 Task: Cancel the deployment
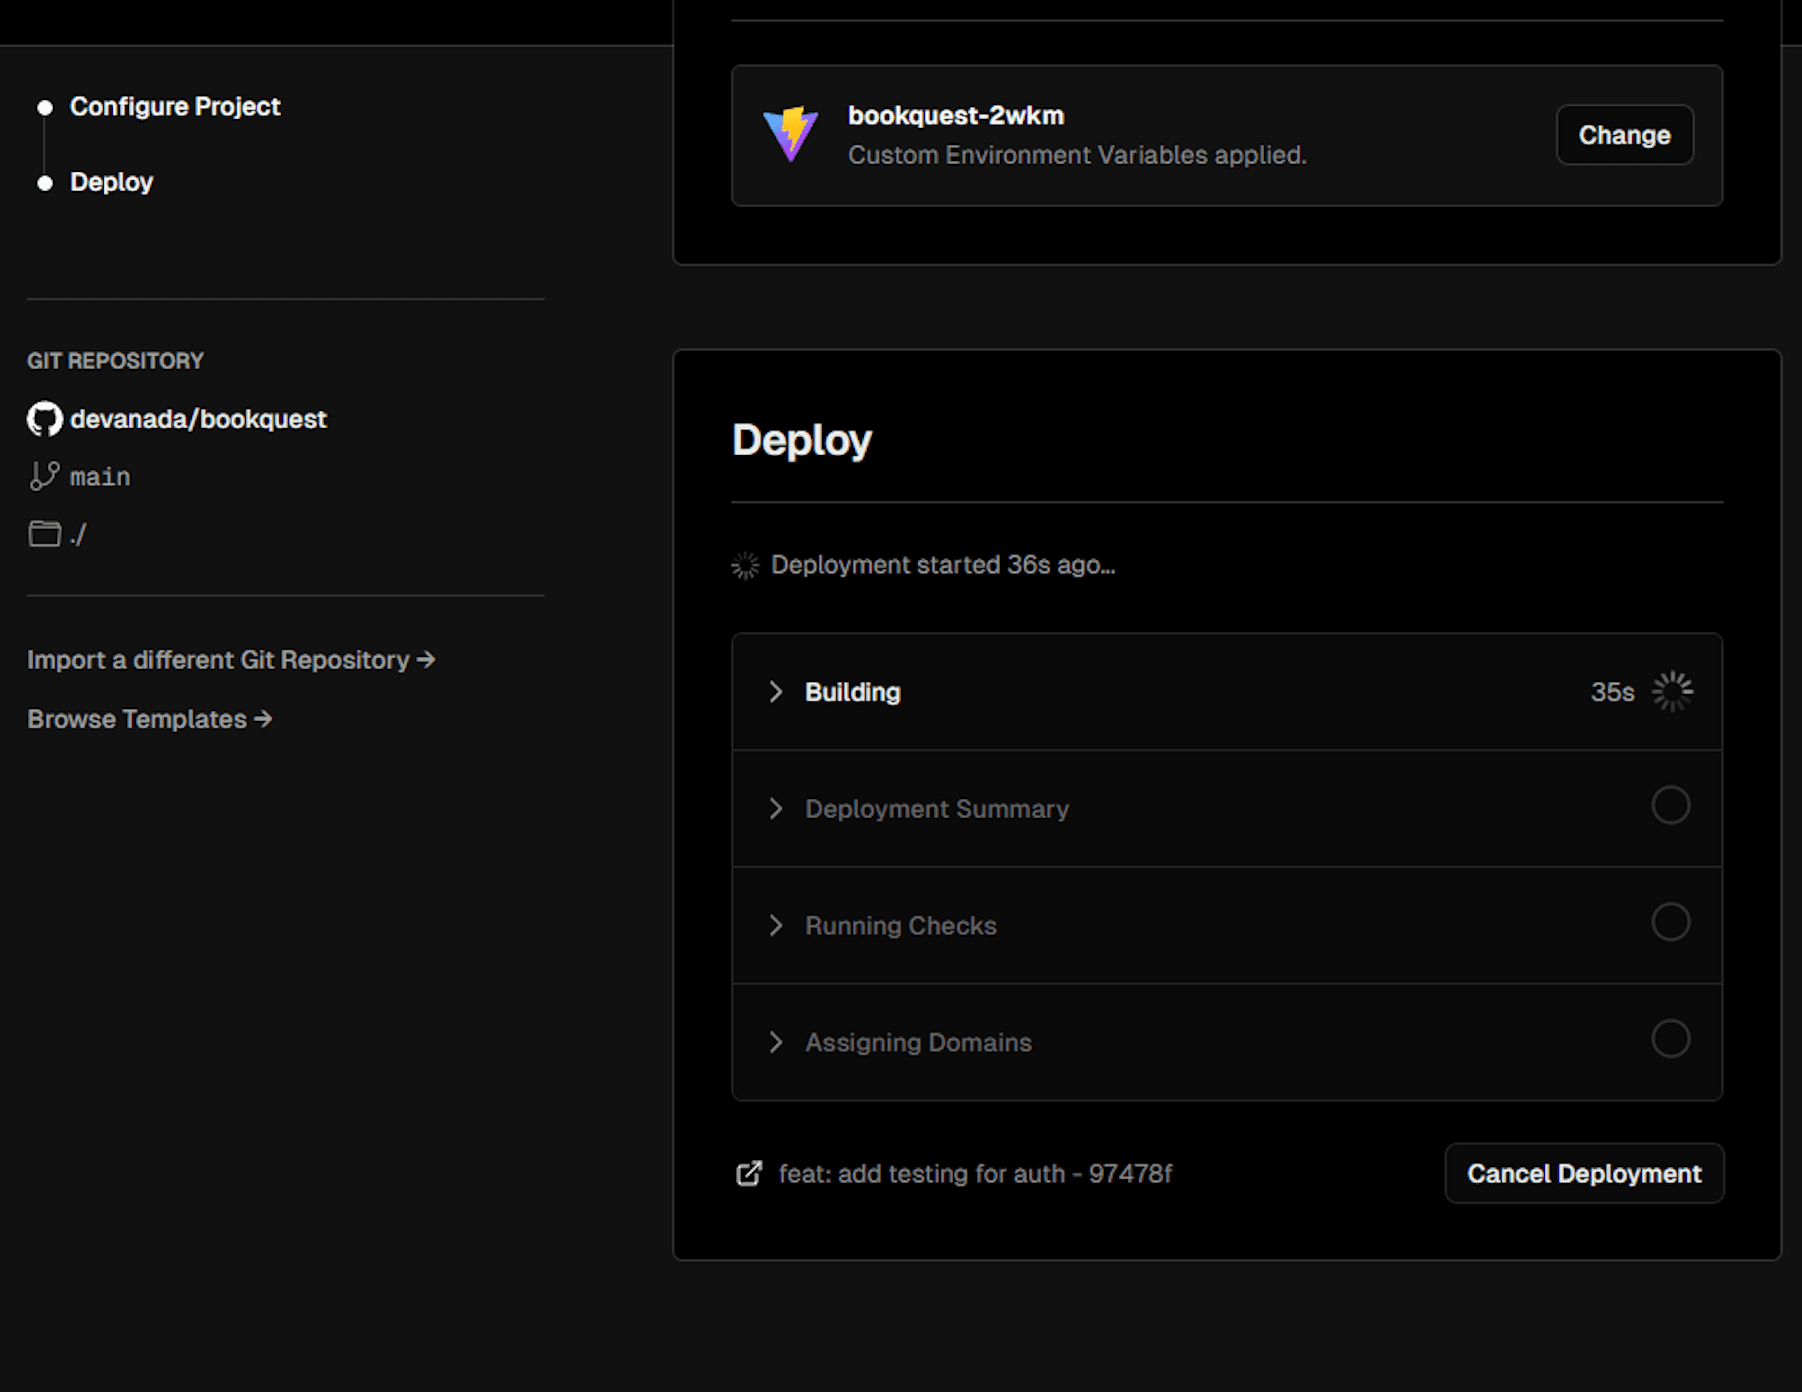point(1584,1173)
